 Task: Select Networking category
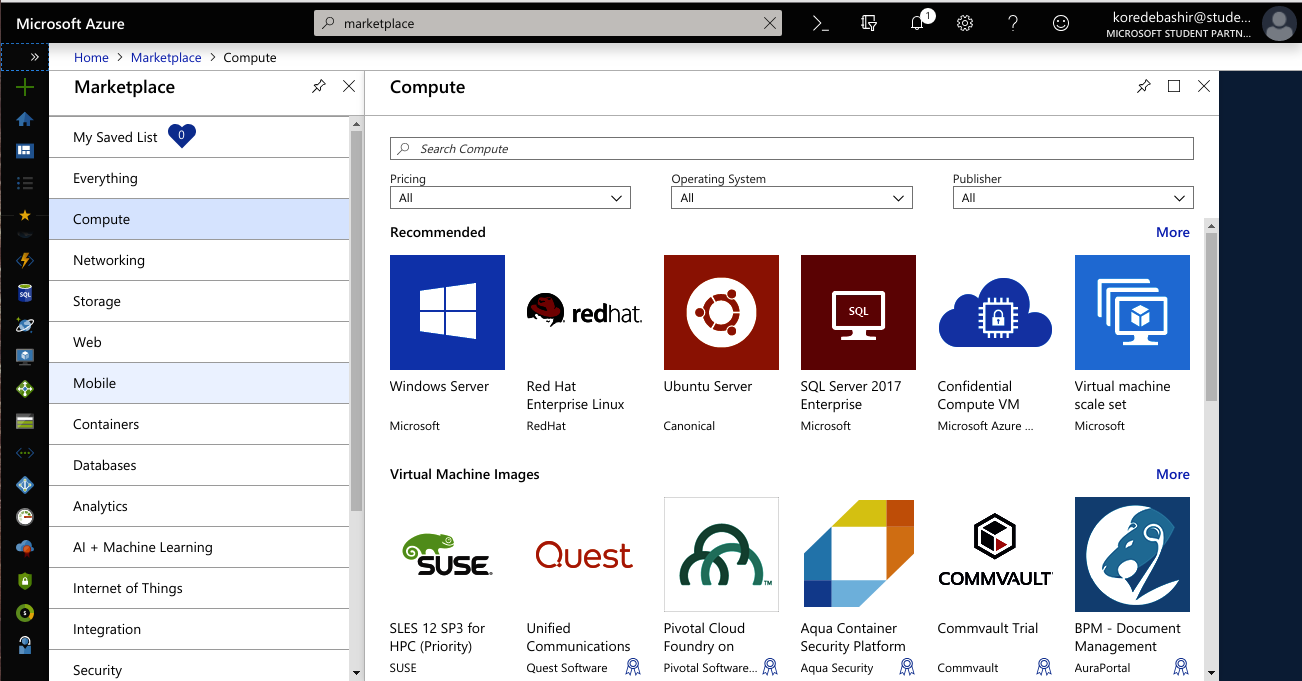[199, 260]
